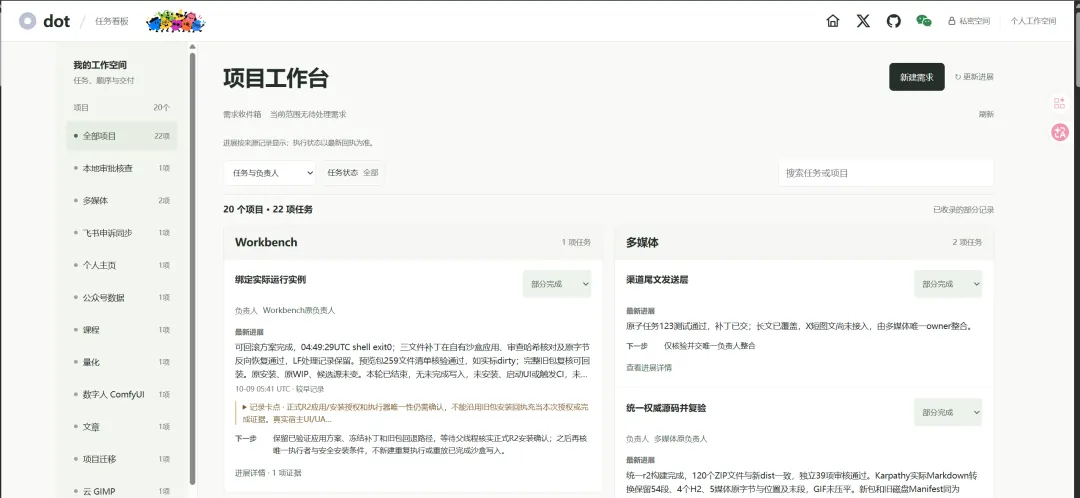Select 项目迁移 project in sidebar

click(x=122, y=459)
